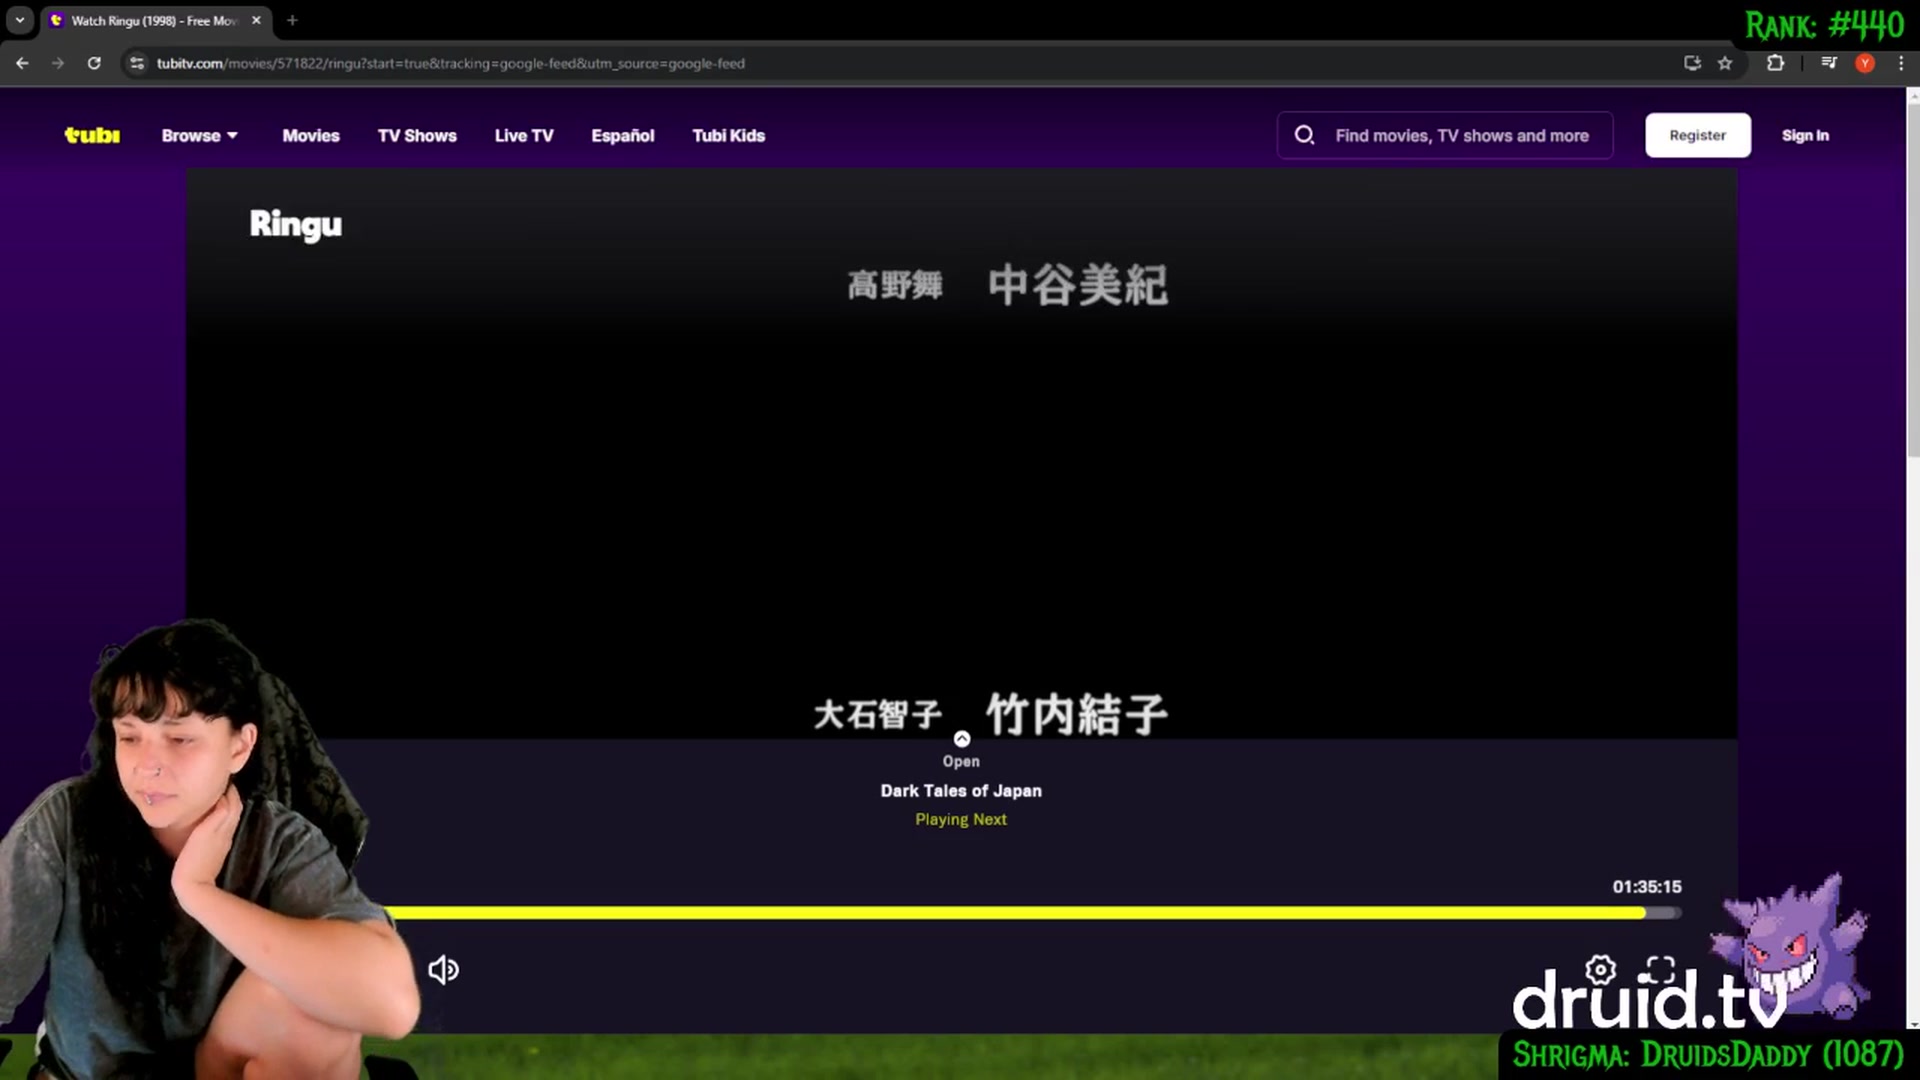Click the tubitv.com address bar URL

450,63
